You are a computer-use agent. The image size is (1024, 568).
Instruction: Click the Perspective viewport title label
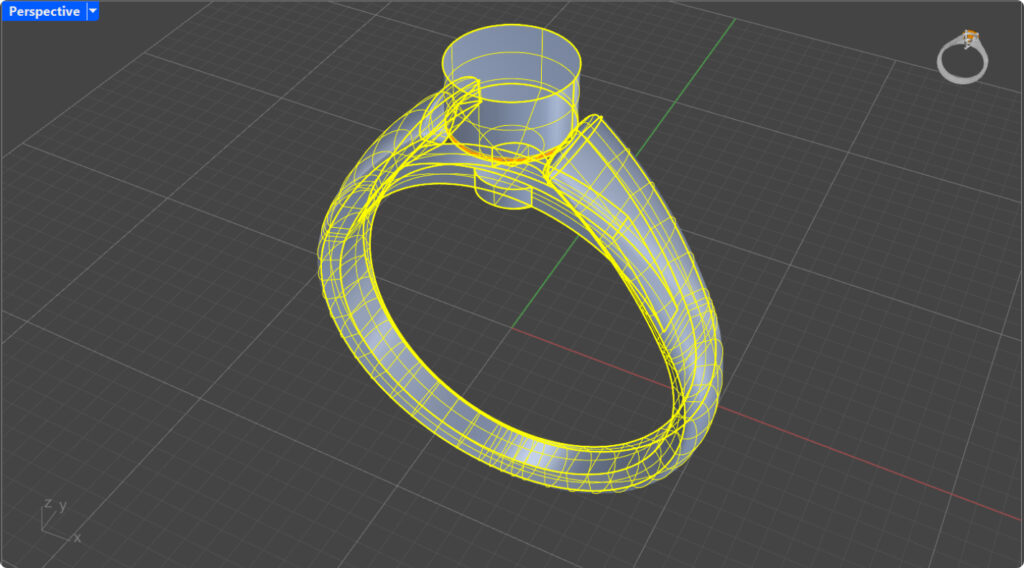coord(43,11)
